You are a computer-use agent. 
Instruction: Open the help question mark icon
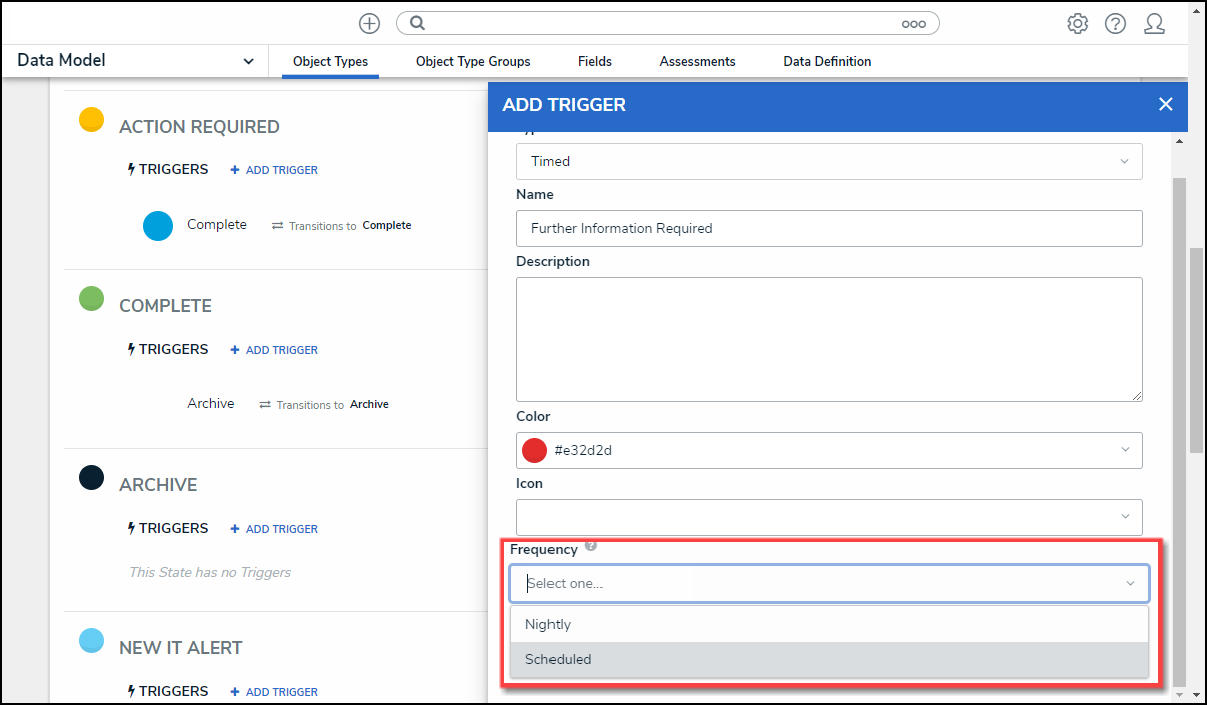pyautogui.click(x=1115, y=24)
